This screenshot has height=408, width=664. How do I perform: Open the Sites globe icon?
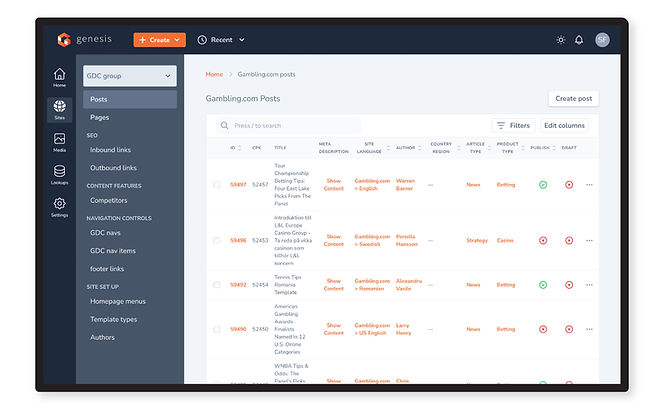click(59, 109)
